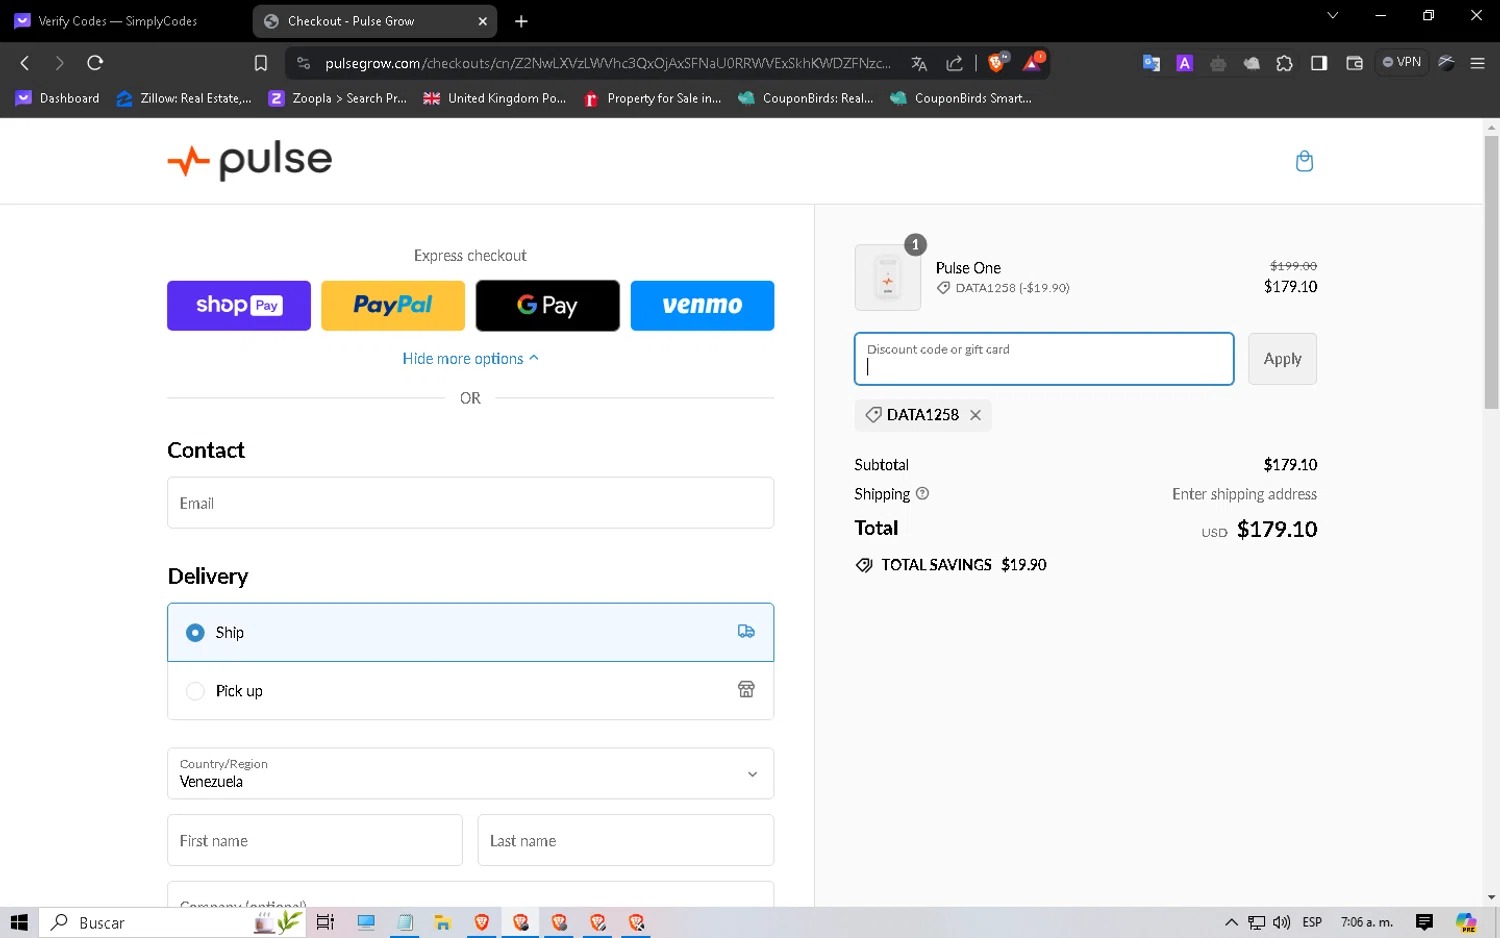Click the translate page icon
This screenshot has width=1500, height=938.
(919, 63)
